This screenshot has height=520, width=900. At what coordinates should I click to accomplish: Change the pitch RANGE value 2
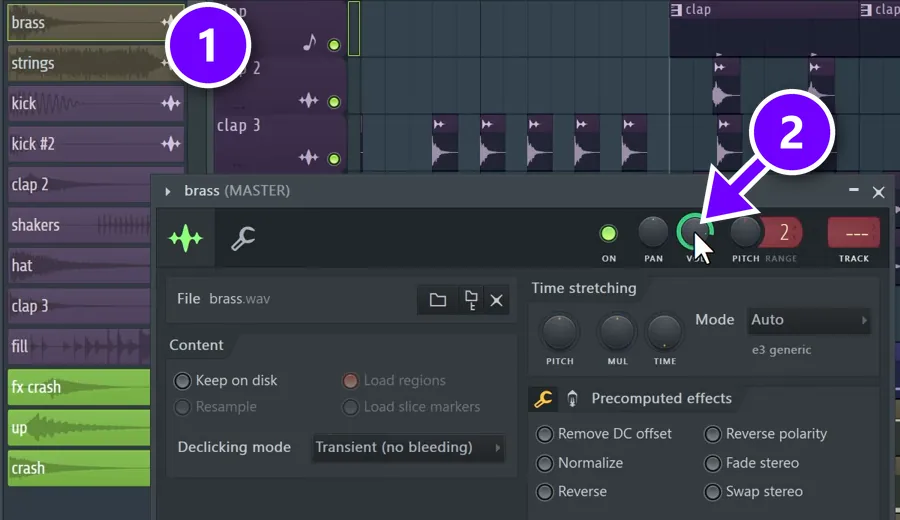[783, 232]
